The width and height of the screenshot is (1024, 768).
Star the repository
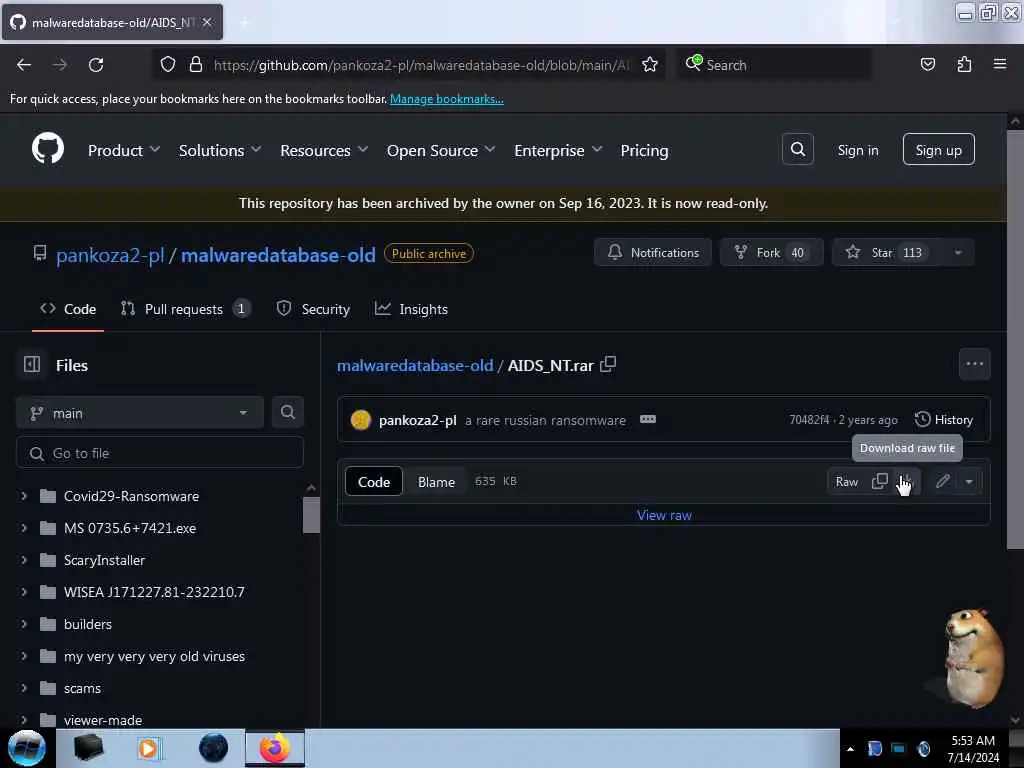pyautogui.click(x=888, y=253)
